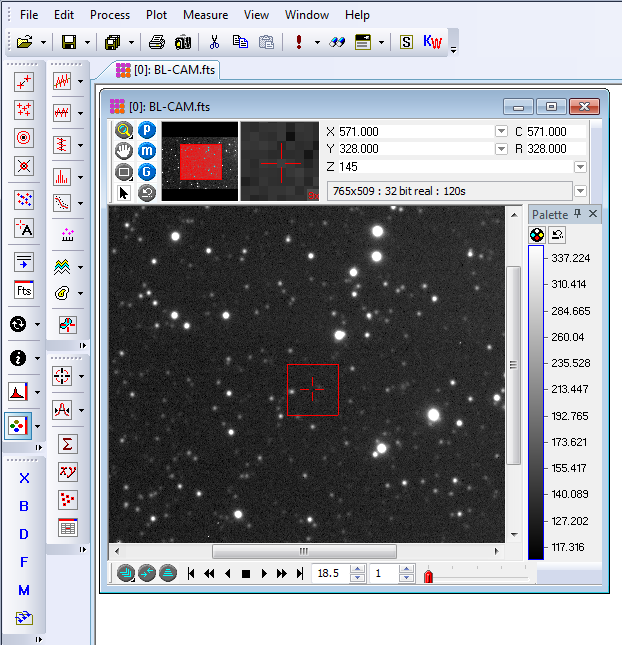Image resolution: width=622 pixels, height=645 pixels.
Task: Open the Edit menu
Action: click(x=64, y=15)
